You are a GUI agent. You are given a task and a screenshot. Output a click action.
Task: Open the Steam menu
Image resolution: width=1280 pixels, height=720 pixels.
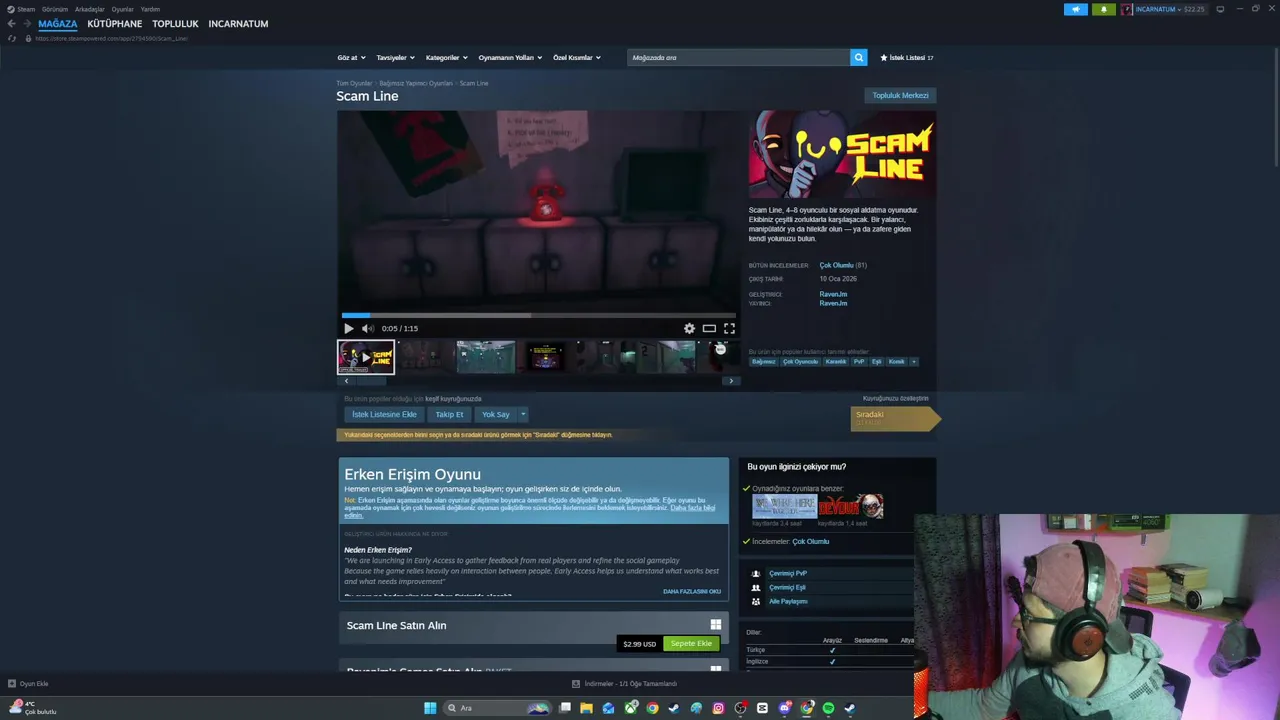pyautogui.click(x=26, y=9)
